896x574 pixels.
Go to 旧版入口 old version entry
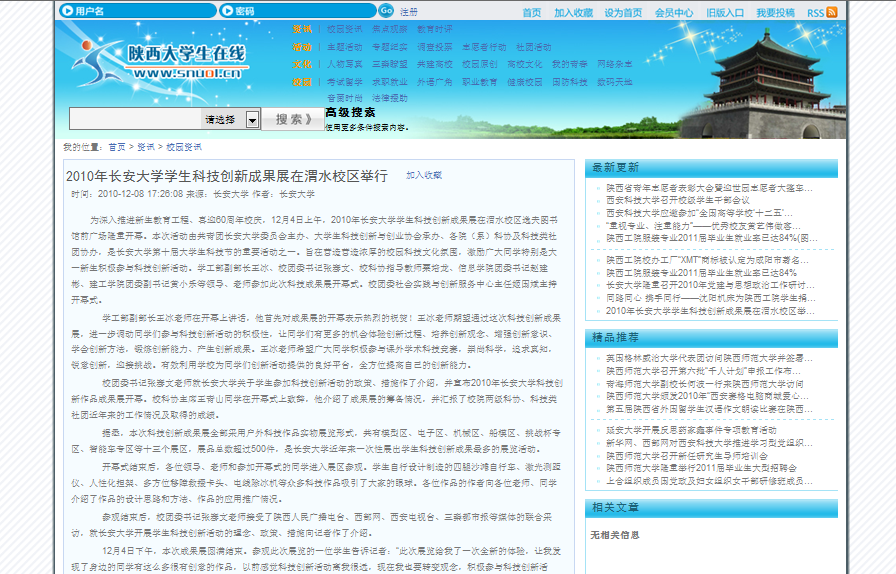[x=725, y=13]
